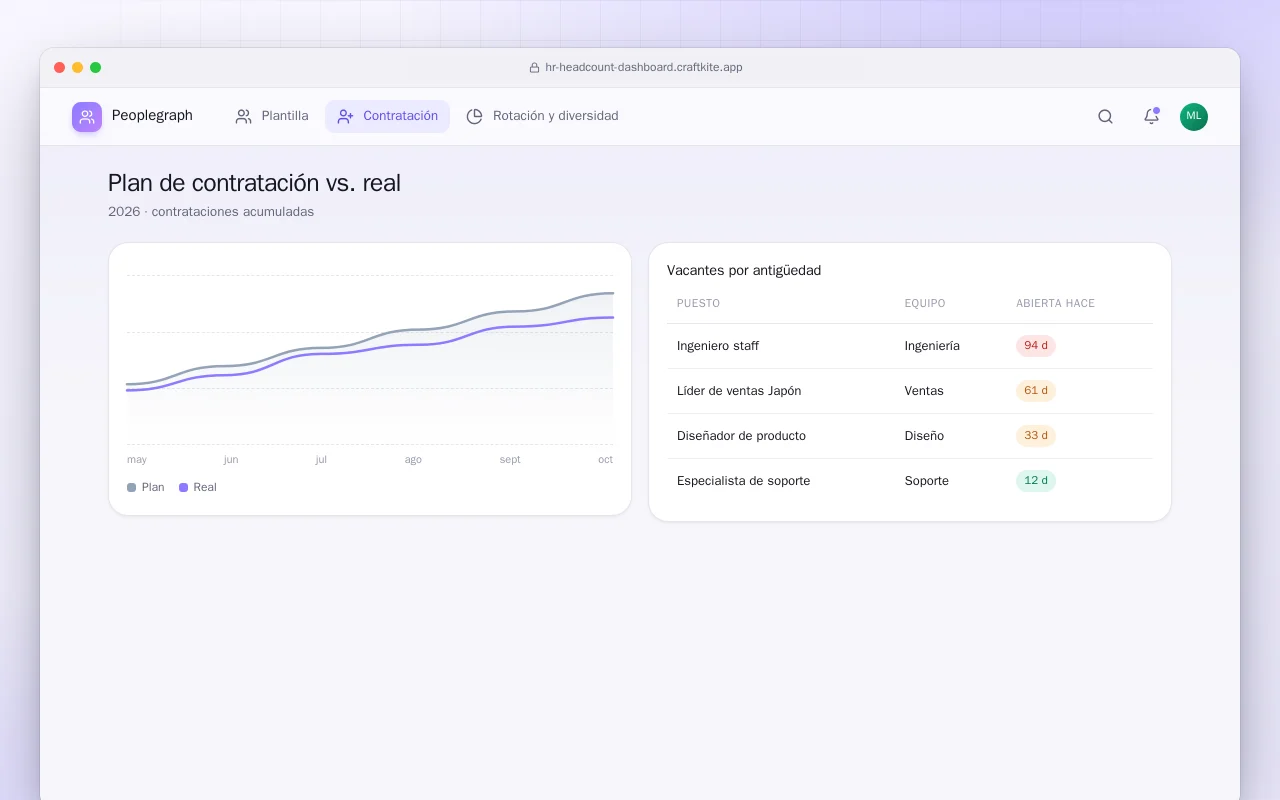This screenshot has height=800, width=1280.
Task: Select the Líder de ventas Japón row
Action: (910, 391)
